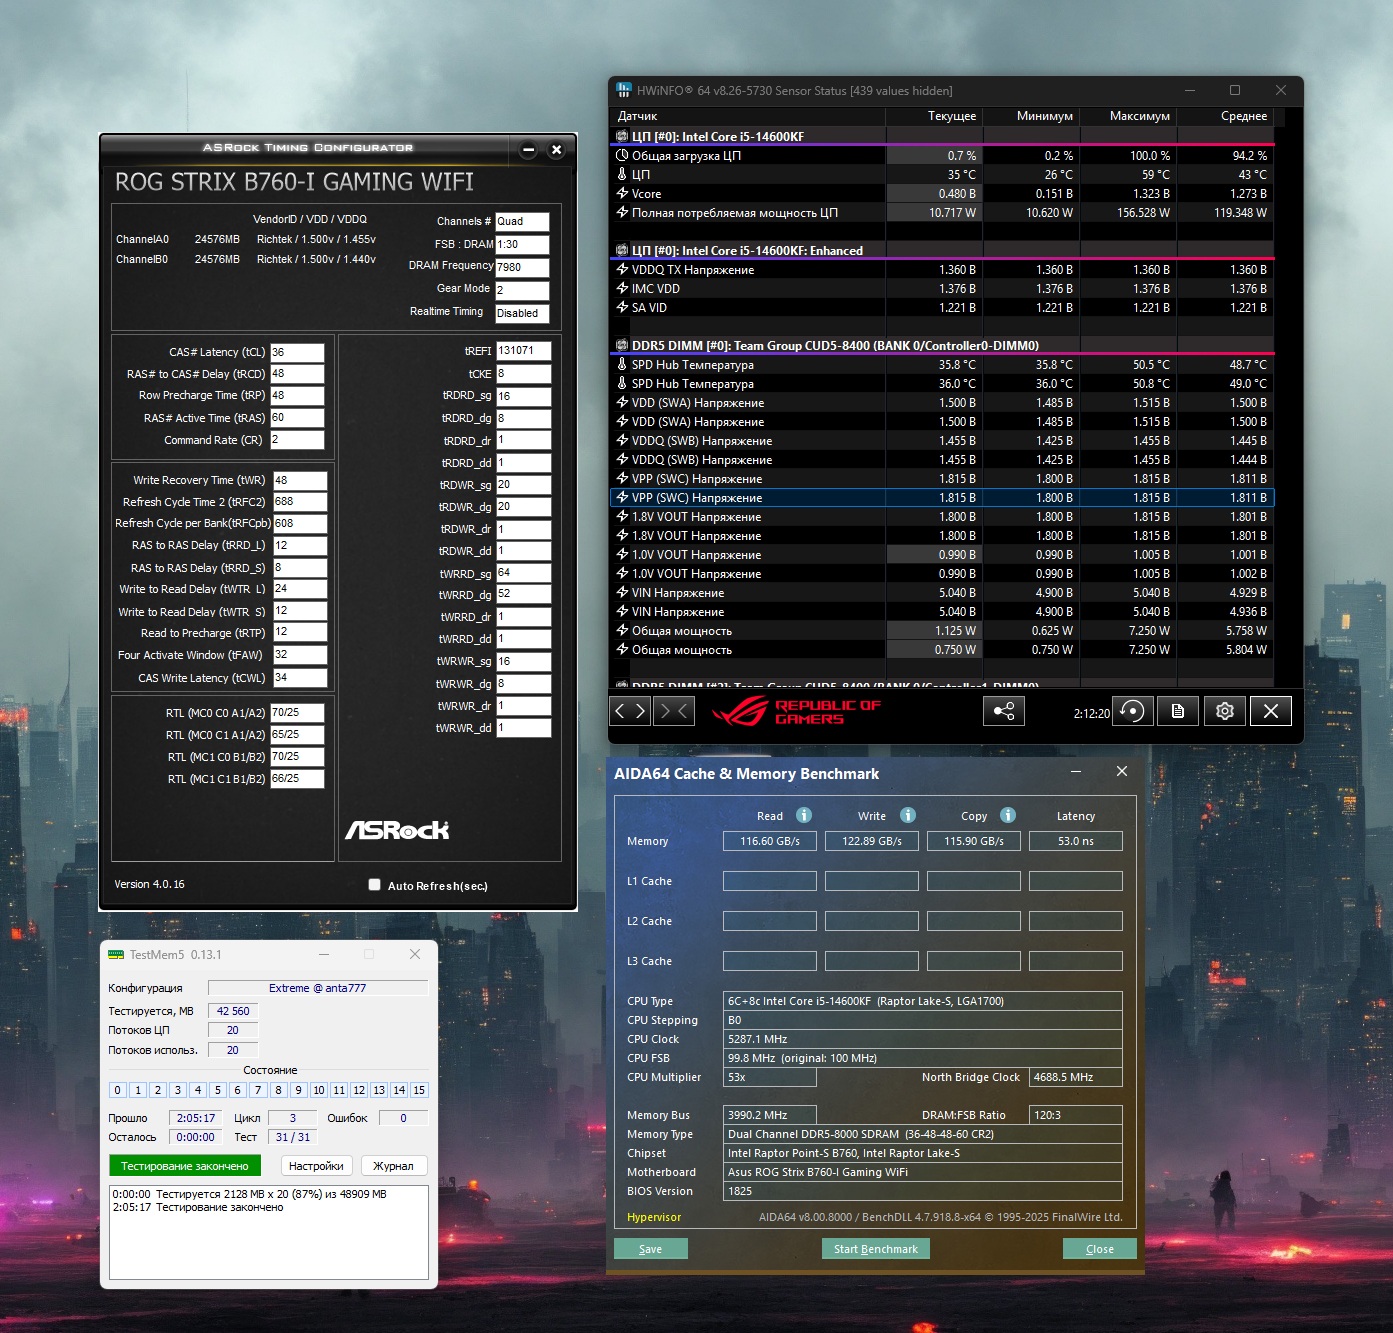Click lightning icon beside Vcore row
Viewport: 1393px width, 1333px height.
(622, 193)
